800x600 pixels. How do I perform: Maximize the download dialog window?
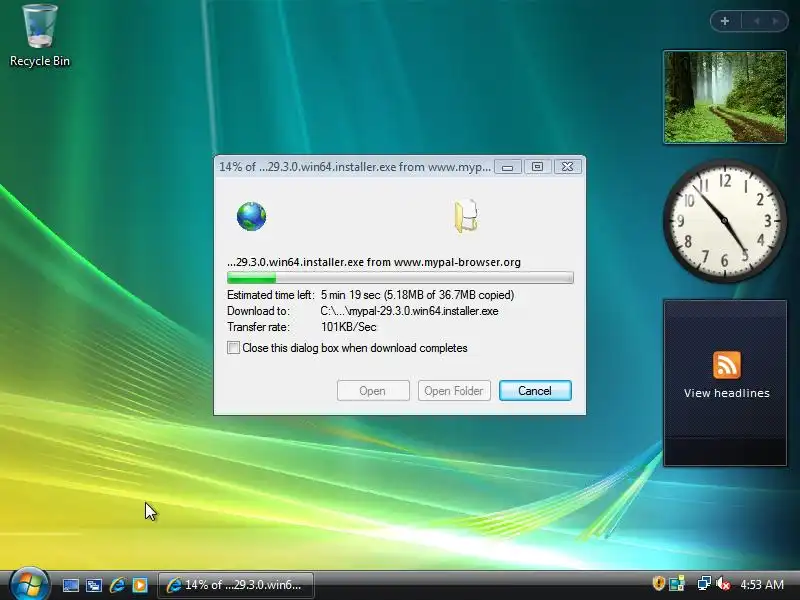point(537,167)
